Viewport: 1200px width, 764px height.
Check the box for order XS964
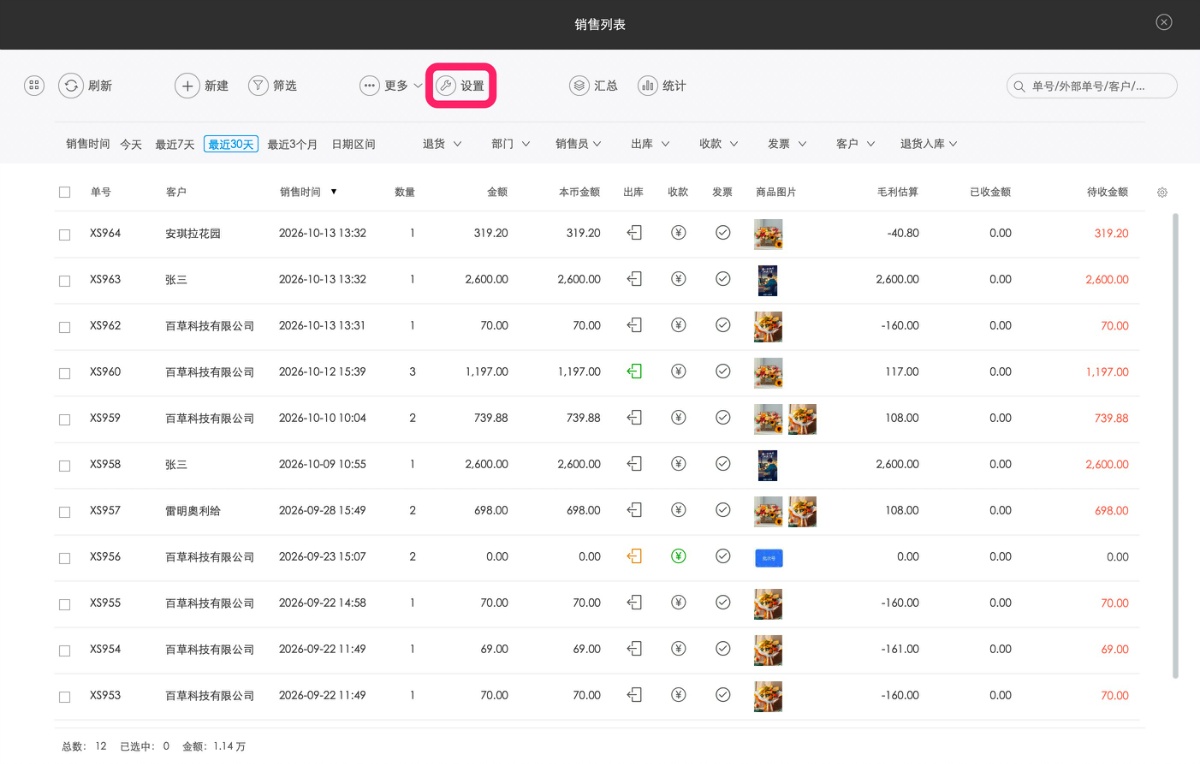point(65,234)
